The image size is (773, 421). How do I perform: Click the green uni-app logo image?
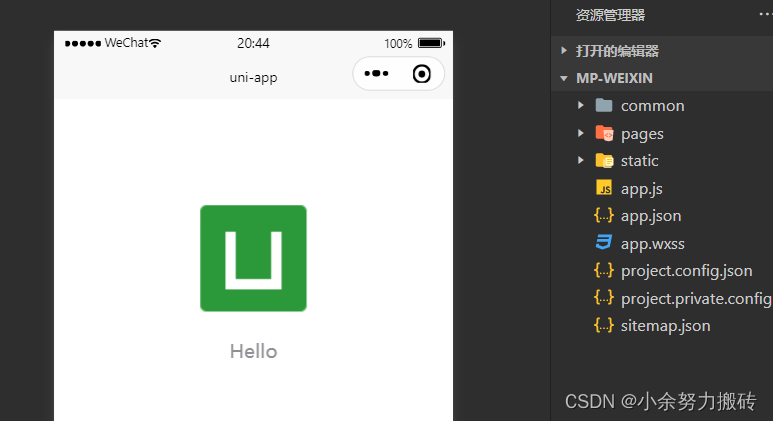coord(253,258)
